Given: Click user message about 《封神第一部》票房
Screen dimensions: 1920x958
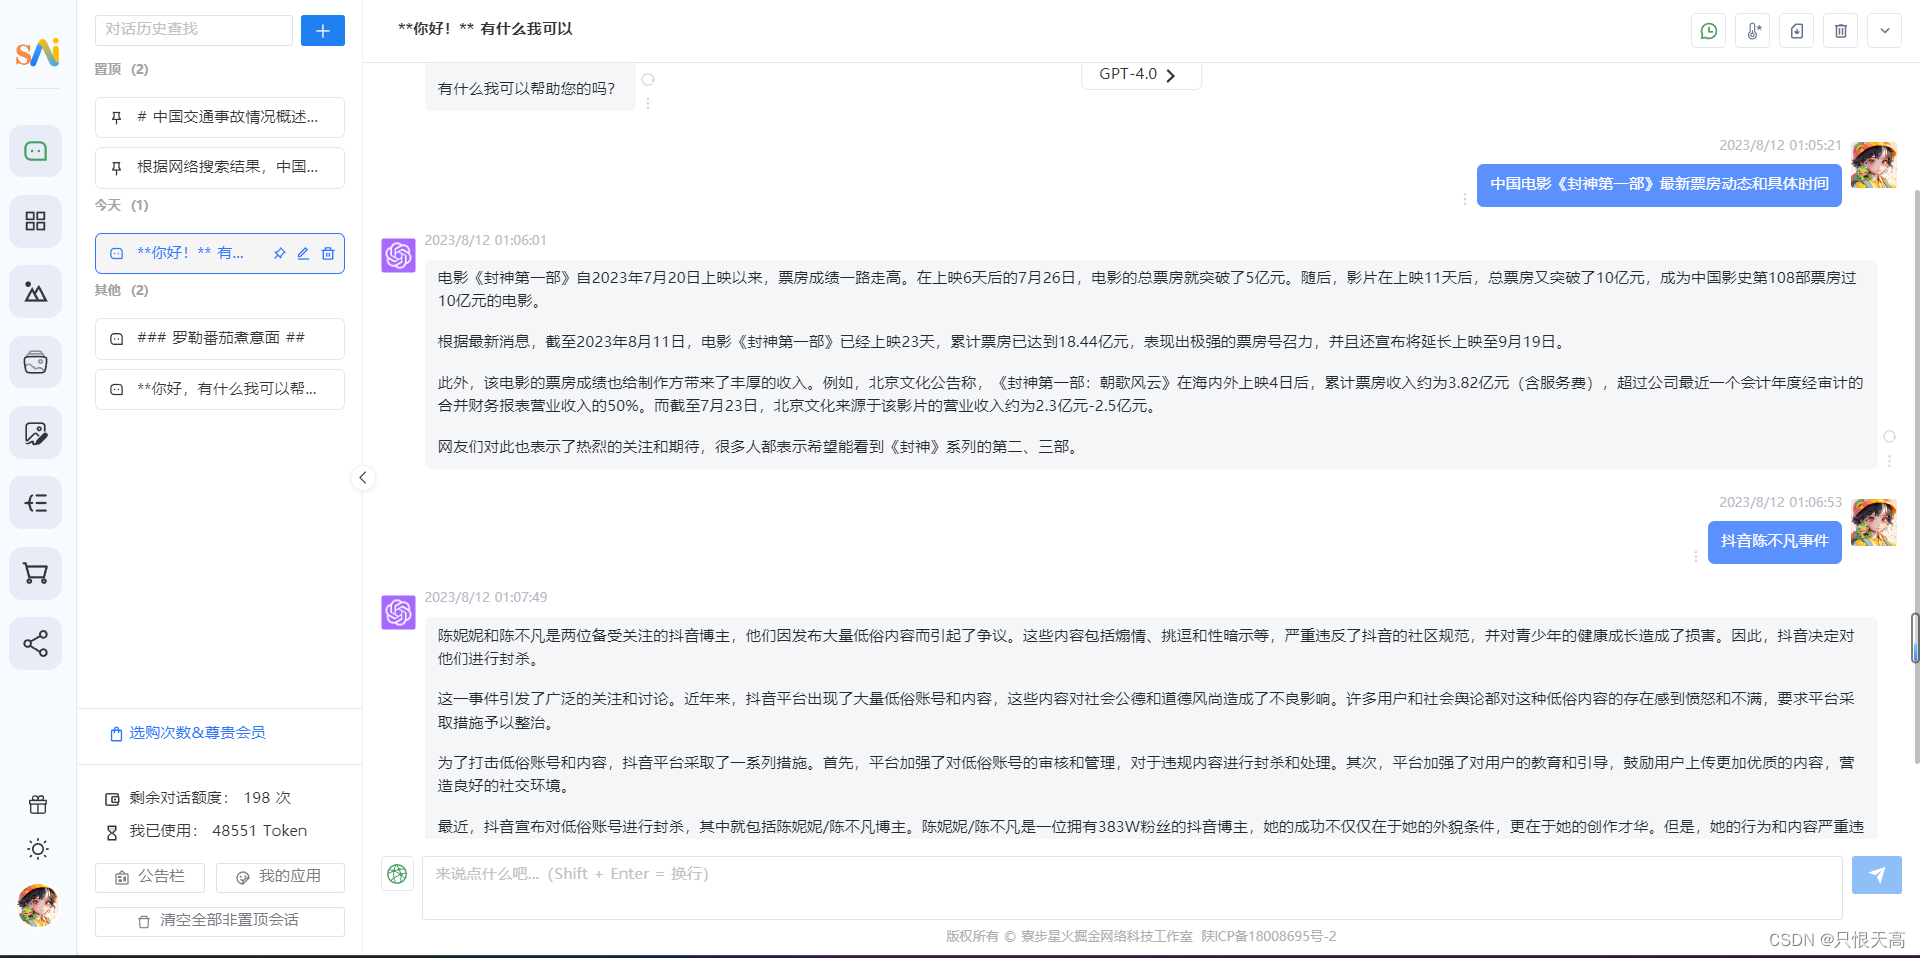Looking at the screenshot, I should [1659, 185].
